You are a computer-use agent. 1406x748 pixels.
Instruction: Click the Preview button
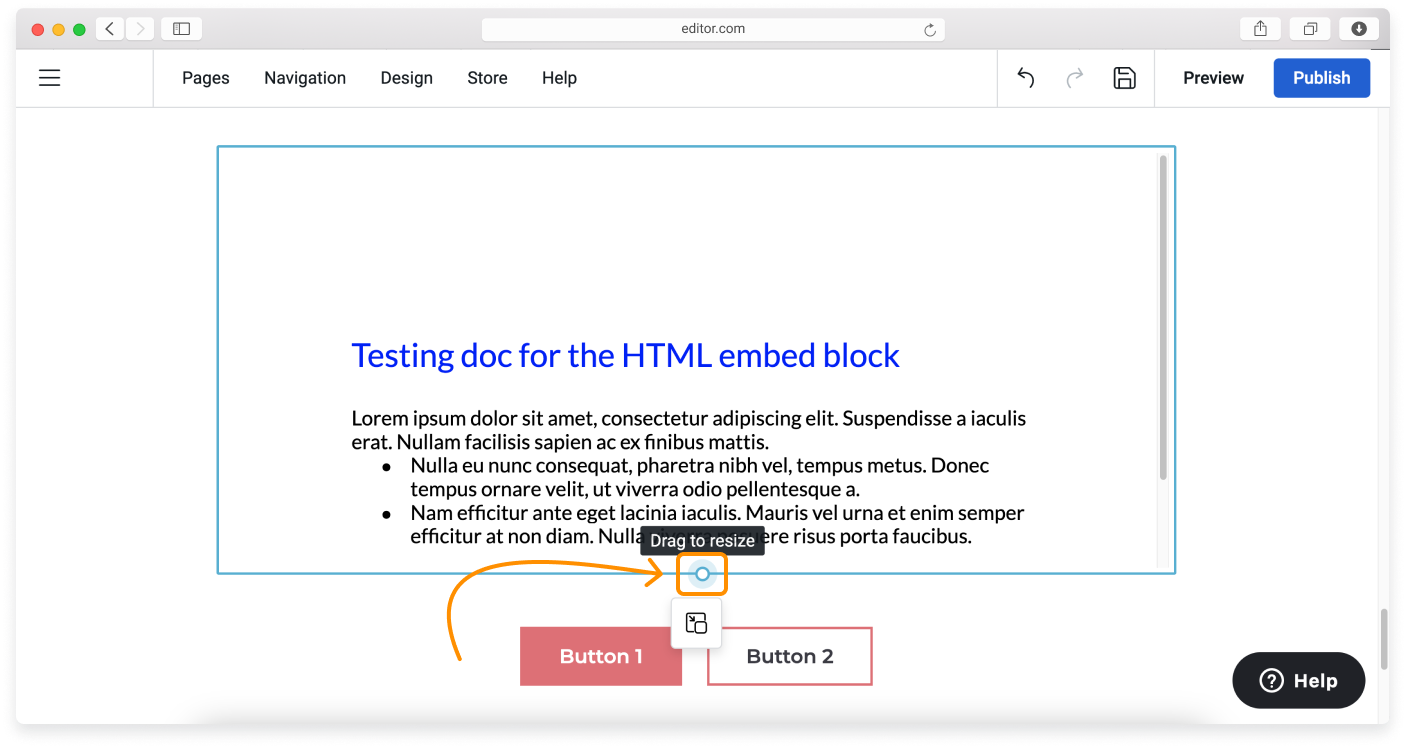1213,78
